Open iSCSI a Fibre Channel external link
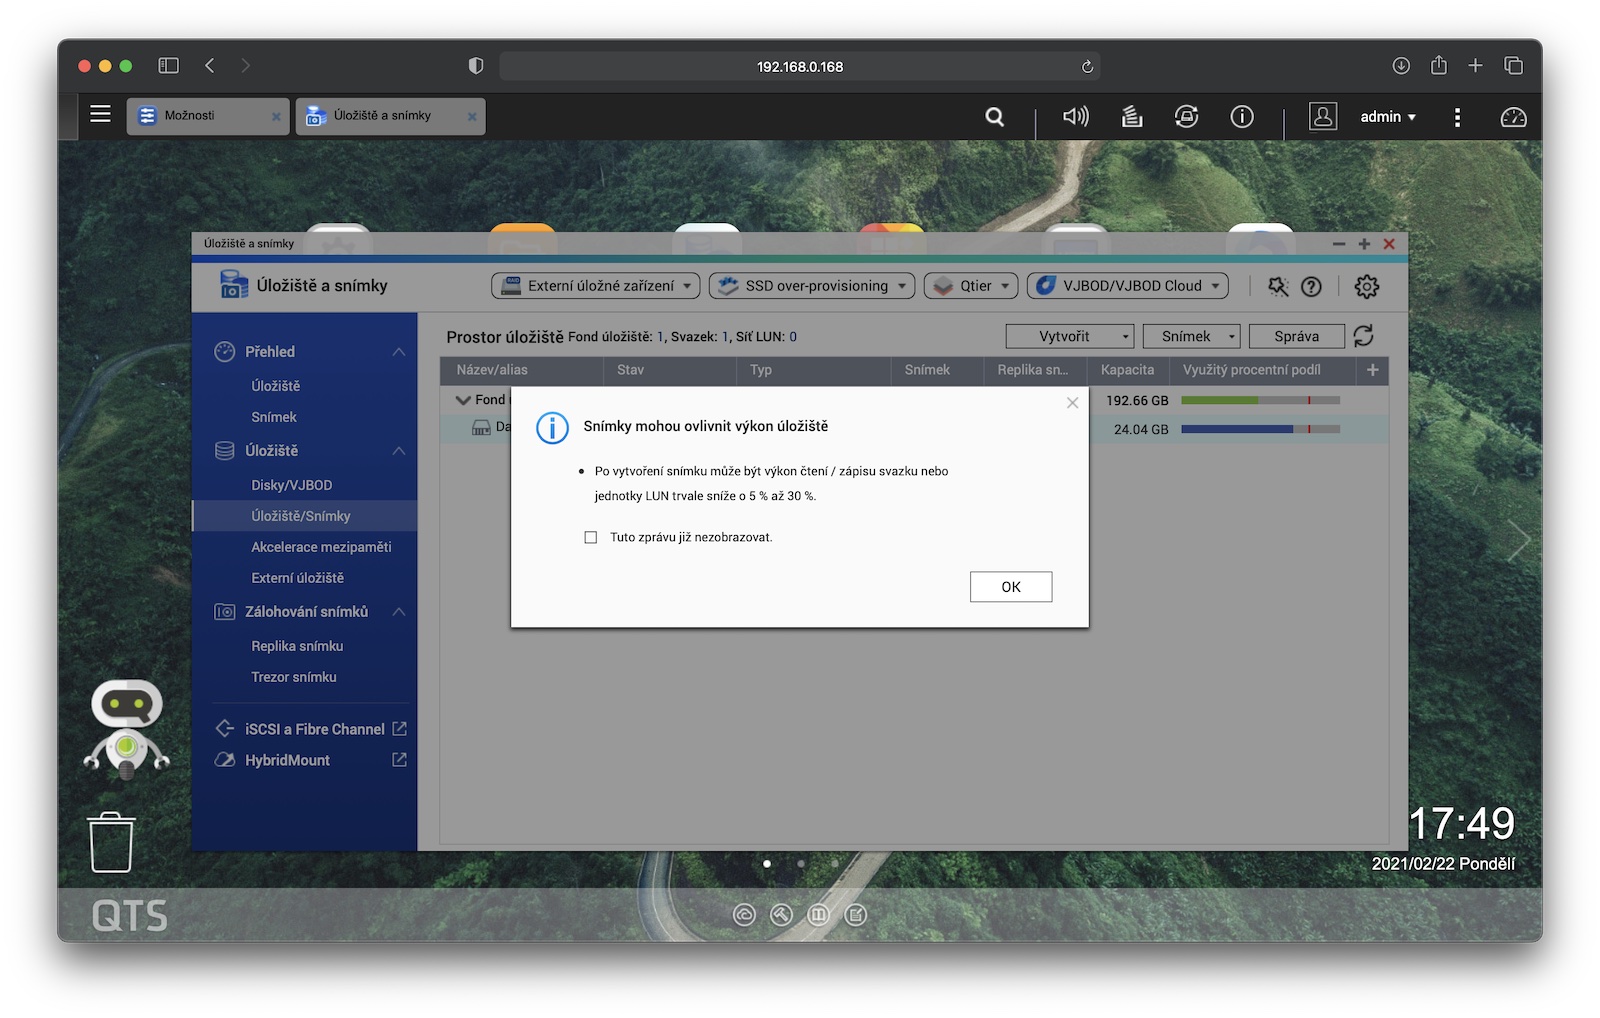This screenshot has height=1018, width=1600. pos(399,729)
